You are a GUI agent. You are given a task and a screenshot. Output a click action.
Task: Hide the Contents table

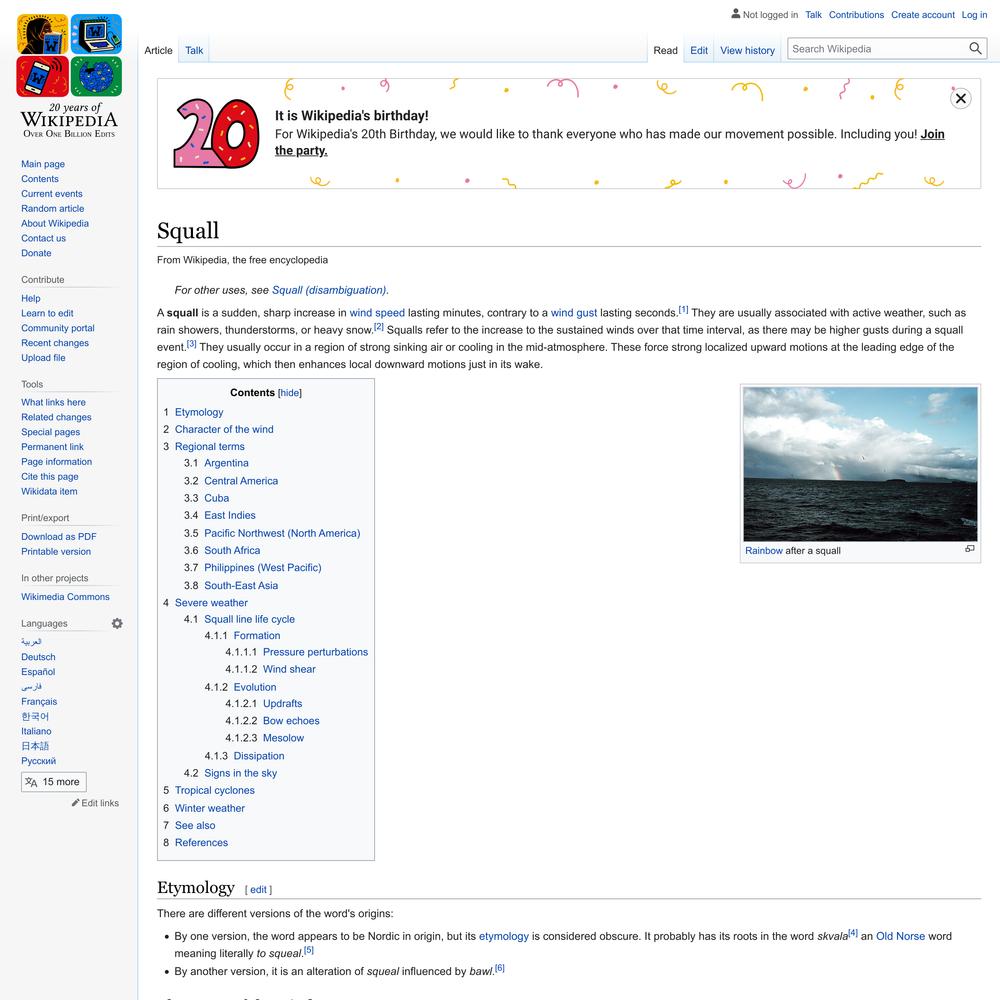coord(290,393)
